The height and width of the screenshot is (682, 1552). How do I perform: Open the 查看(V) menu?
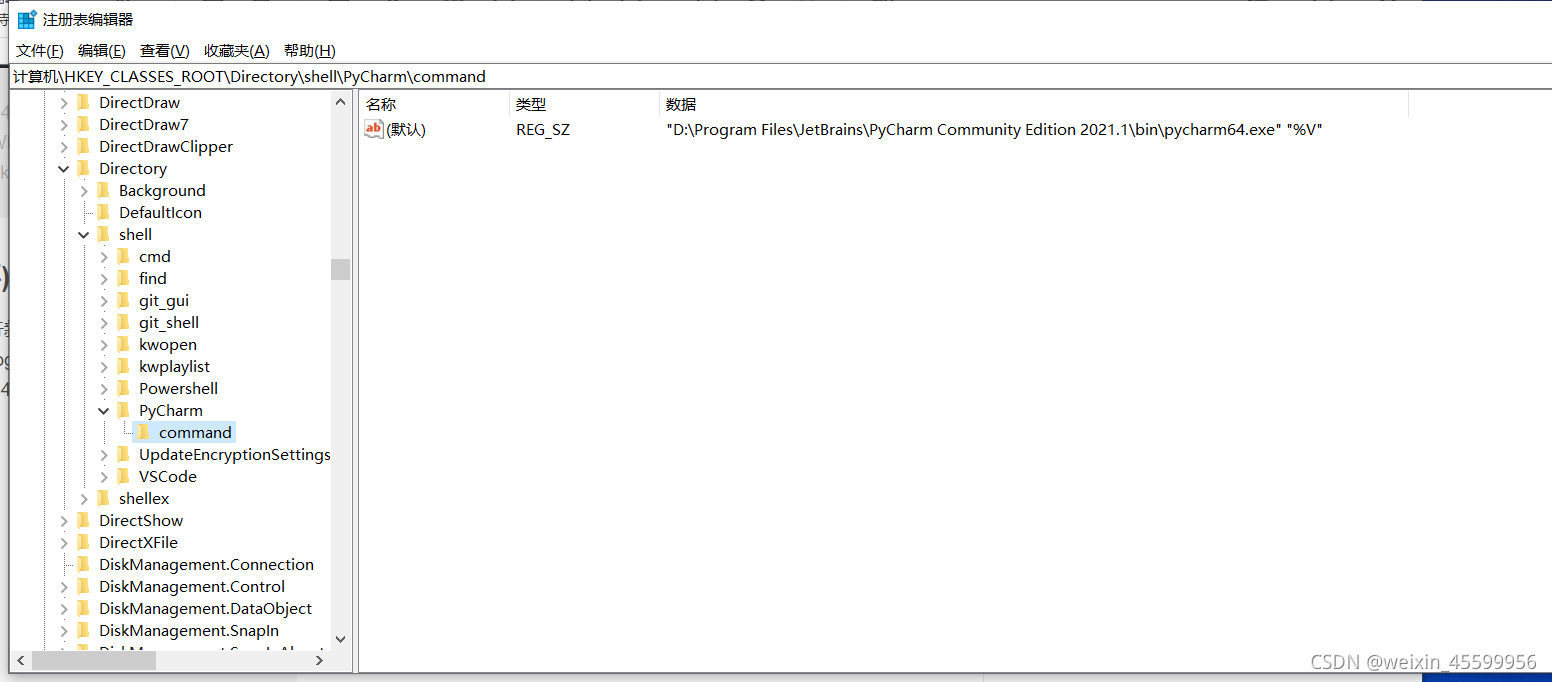point(165,51)
